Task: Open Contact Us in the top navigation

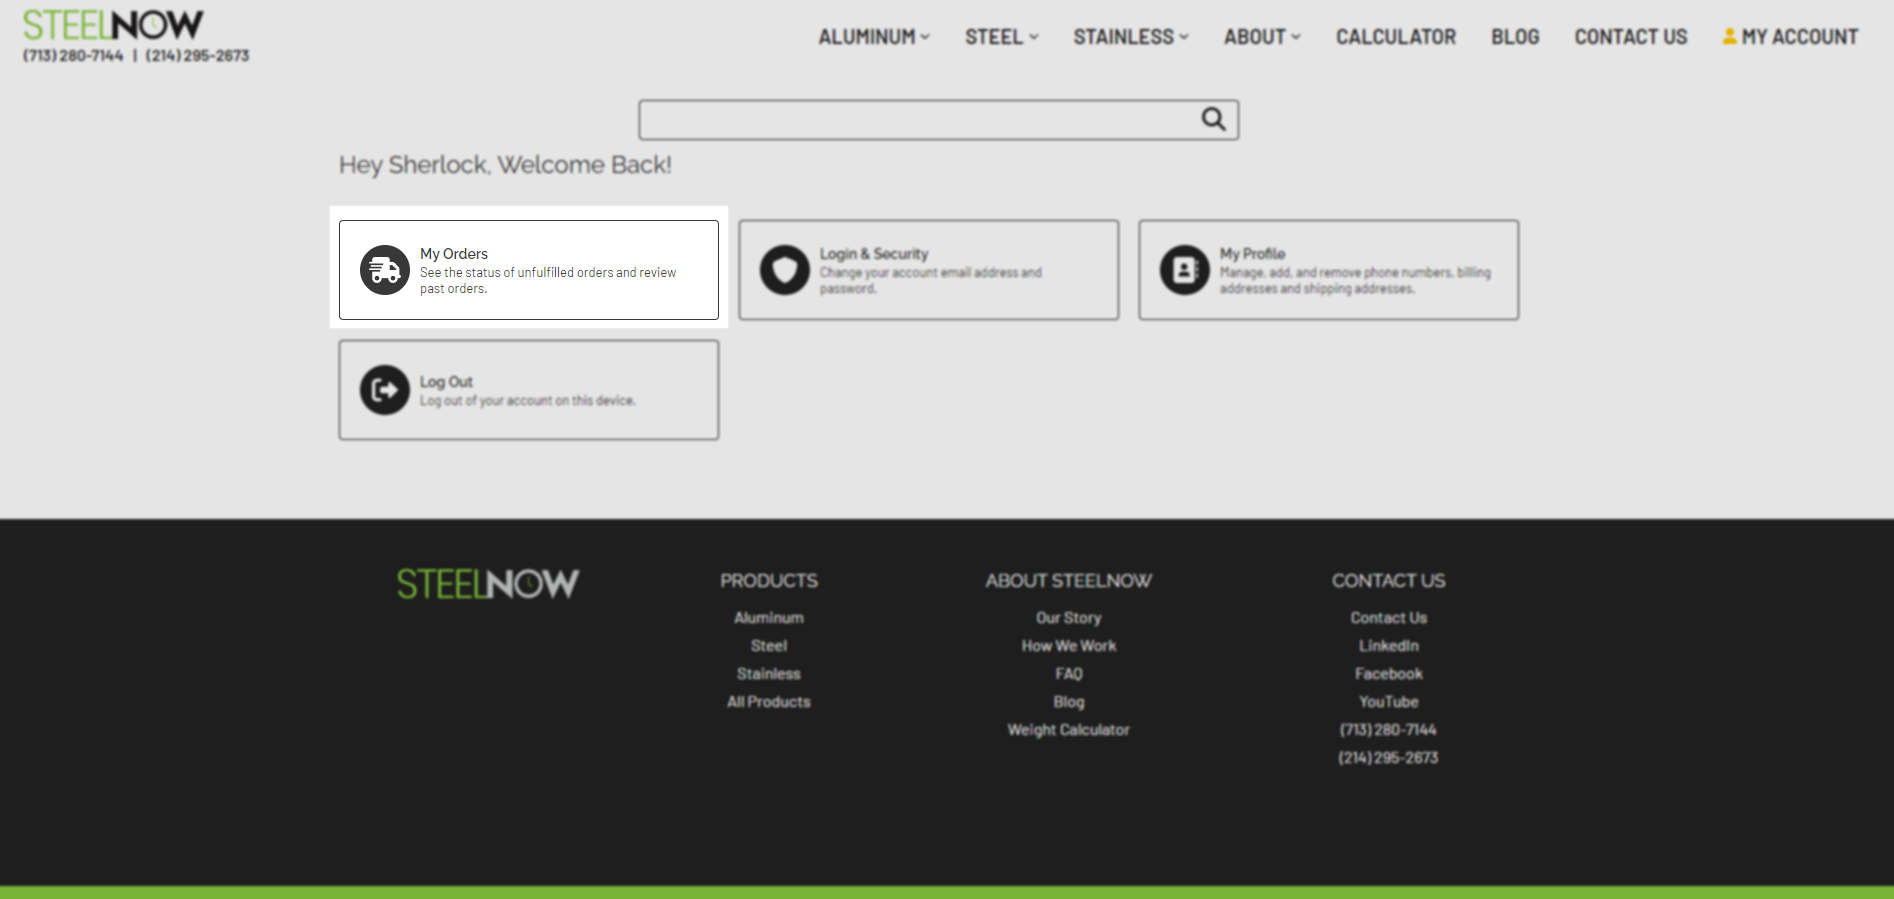Action: coord(1631,37)
